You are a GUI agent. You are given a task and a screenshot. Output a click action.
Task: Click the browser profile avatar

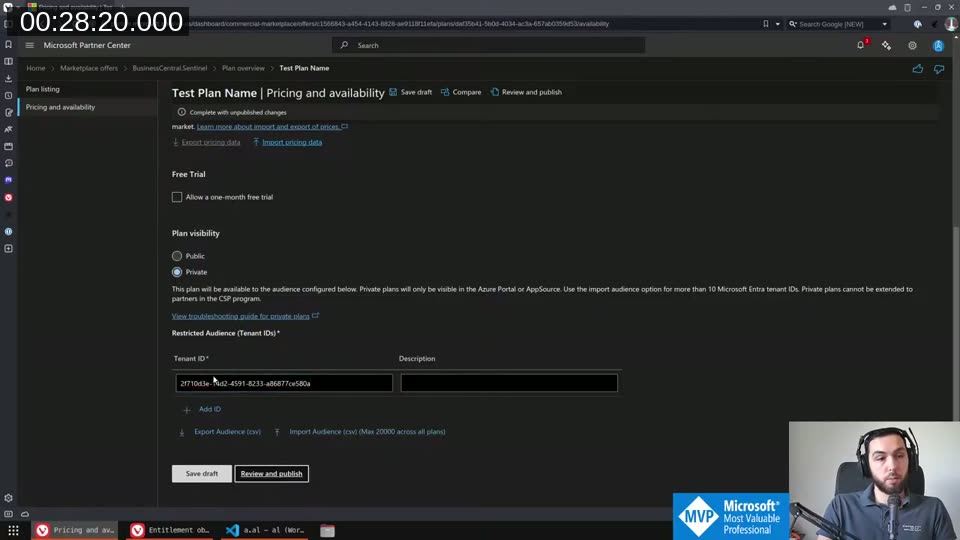[x=951, y=24]
